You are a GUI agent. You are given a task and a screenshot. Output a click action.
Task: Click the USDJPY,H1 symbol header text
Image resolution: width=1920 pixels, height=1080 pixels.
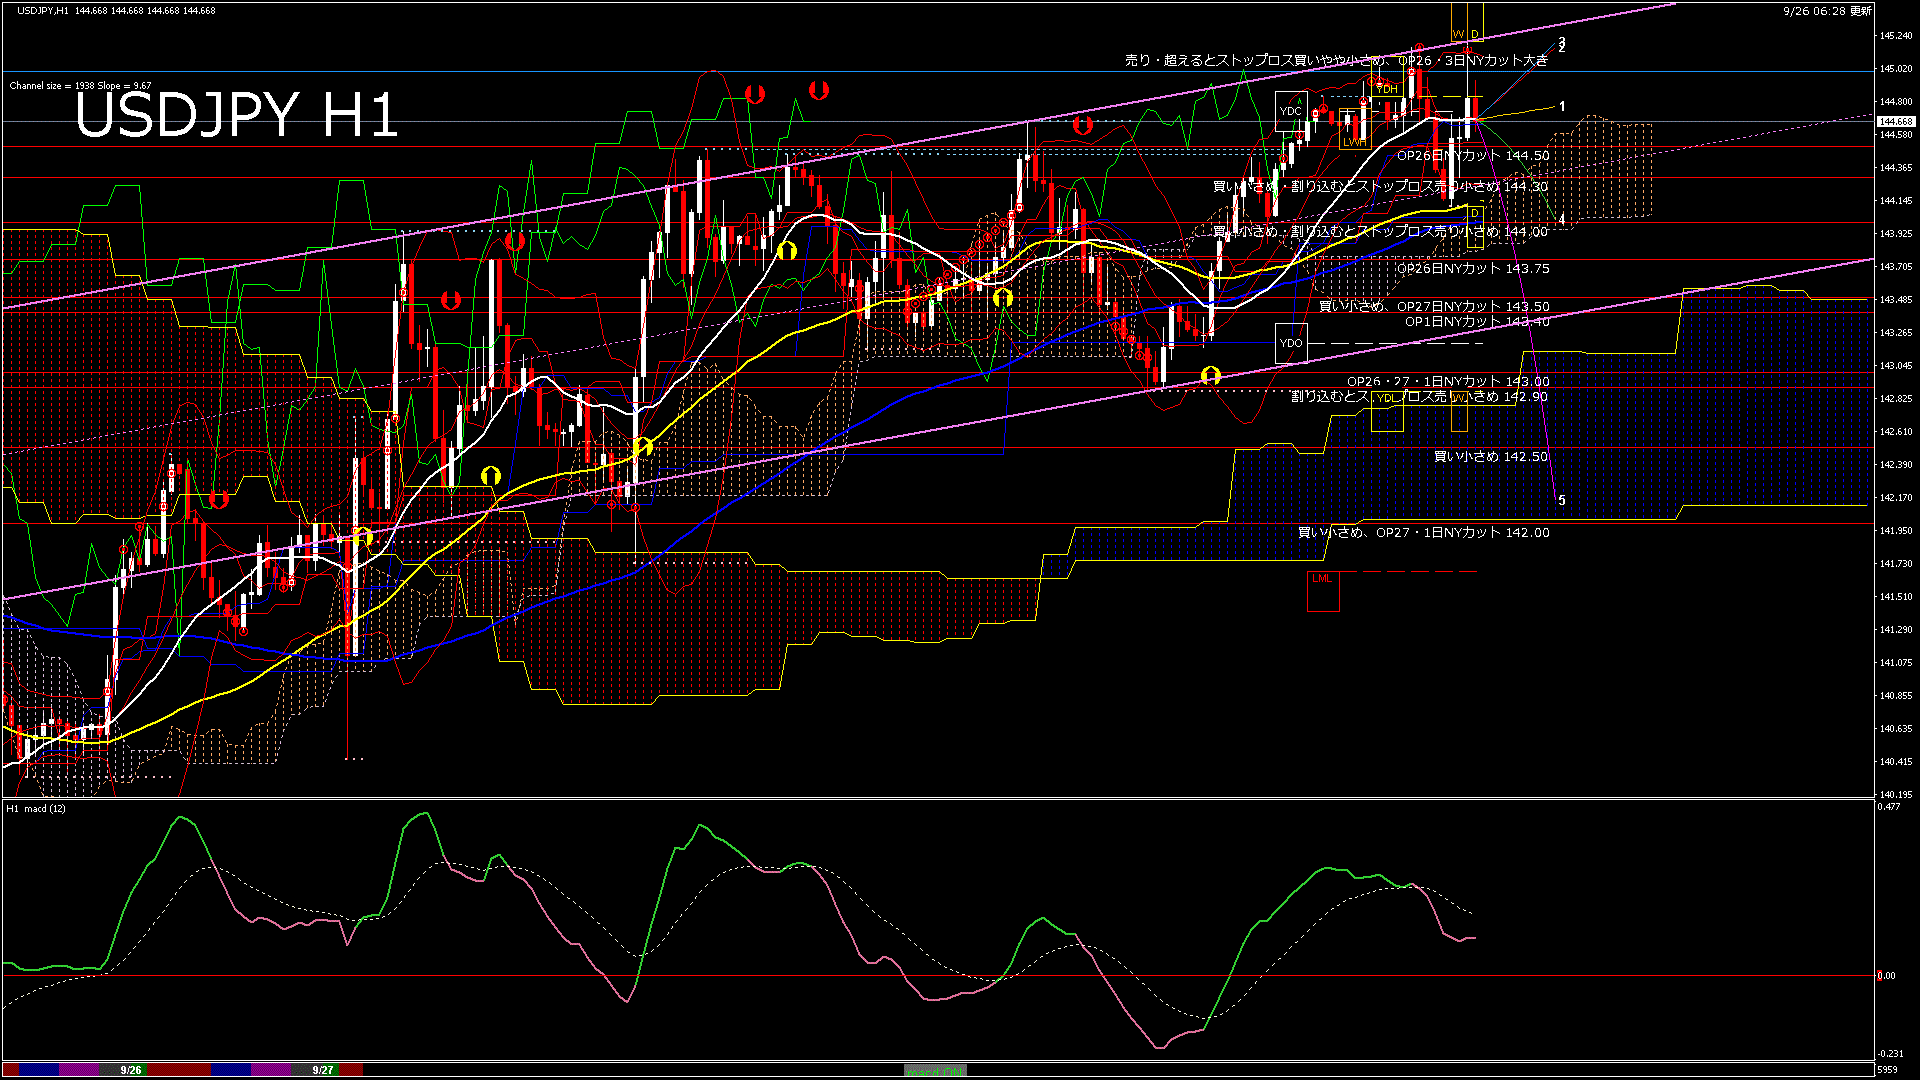coord(43,10)
